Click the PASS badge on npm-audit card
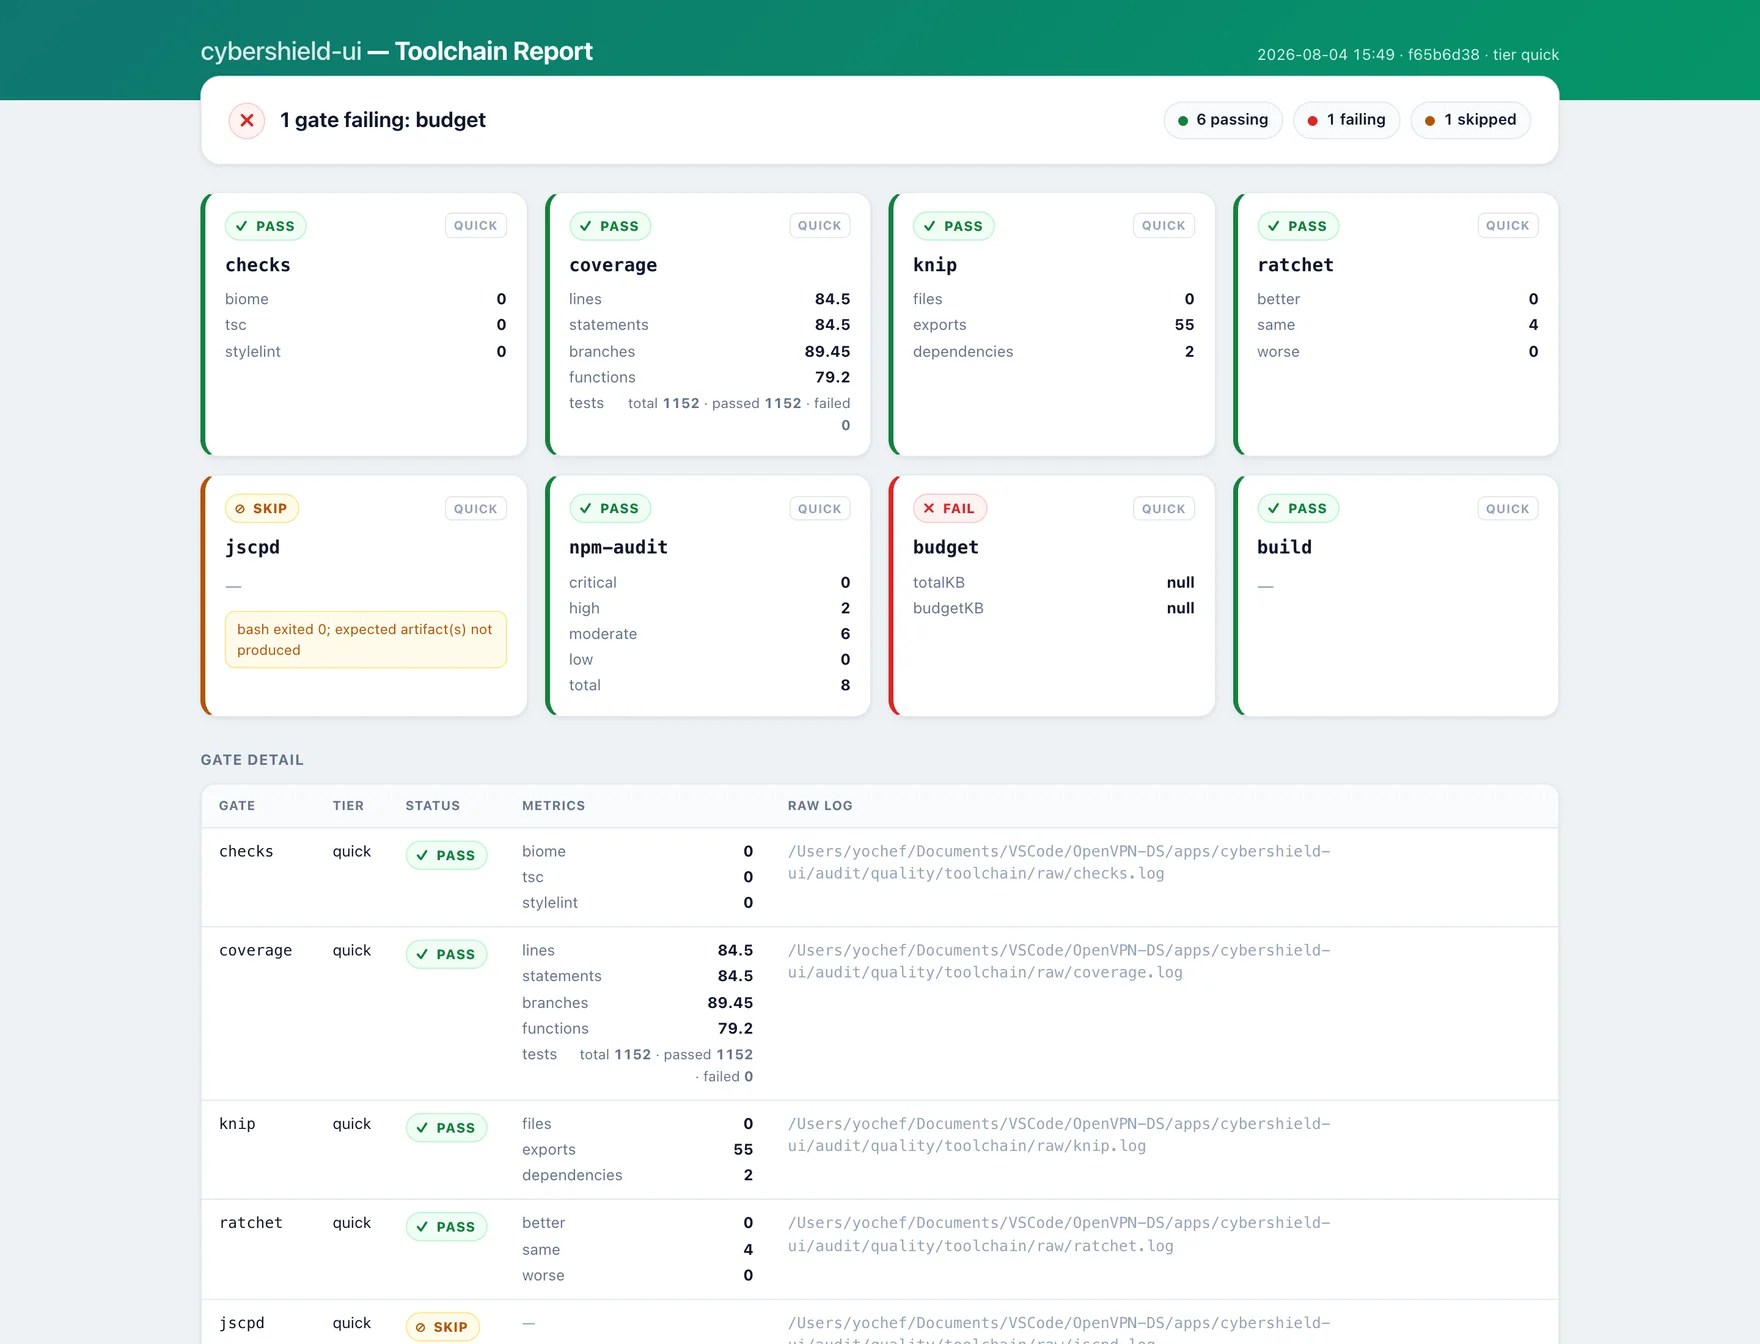The height and width of the screenshot is (1344, 1760). 610,508
